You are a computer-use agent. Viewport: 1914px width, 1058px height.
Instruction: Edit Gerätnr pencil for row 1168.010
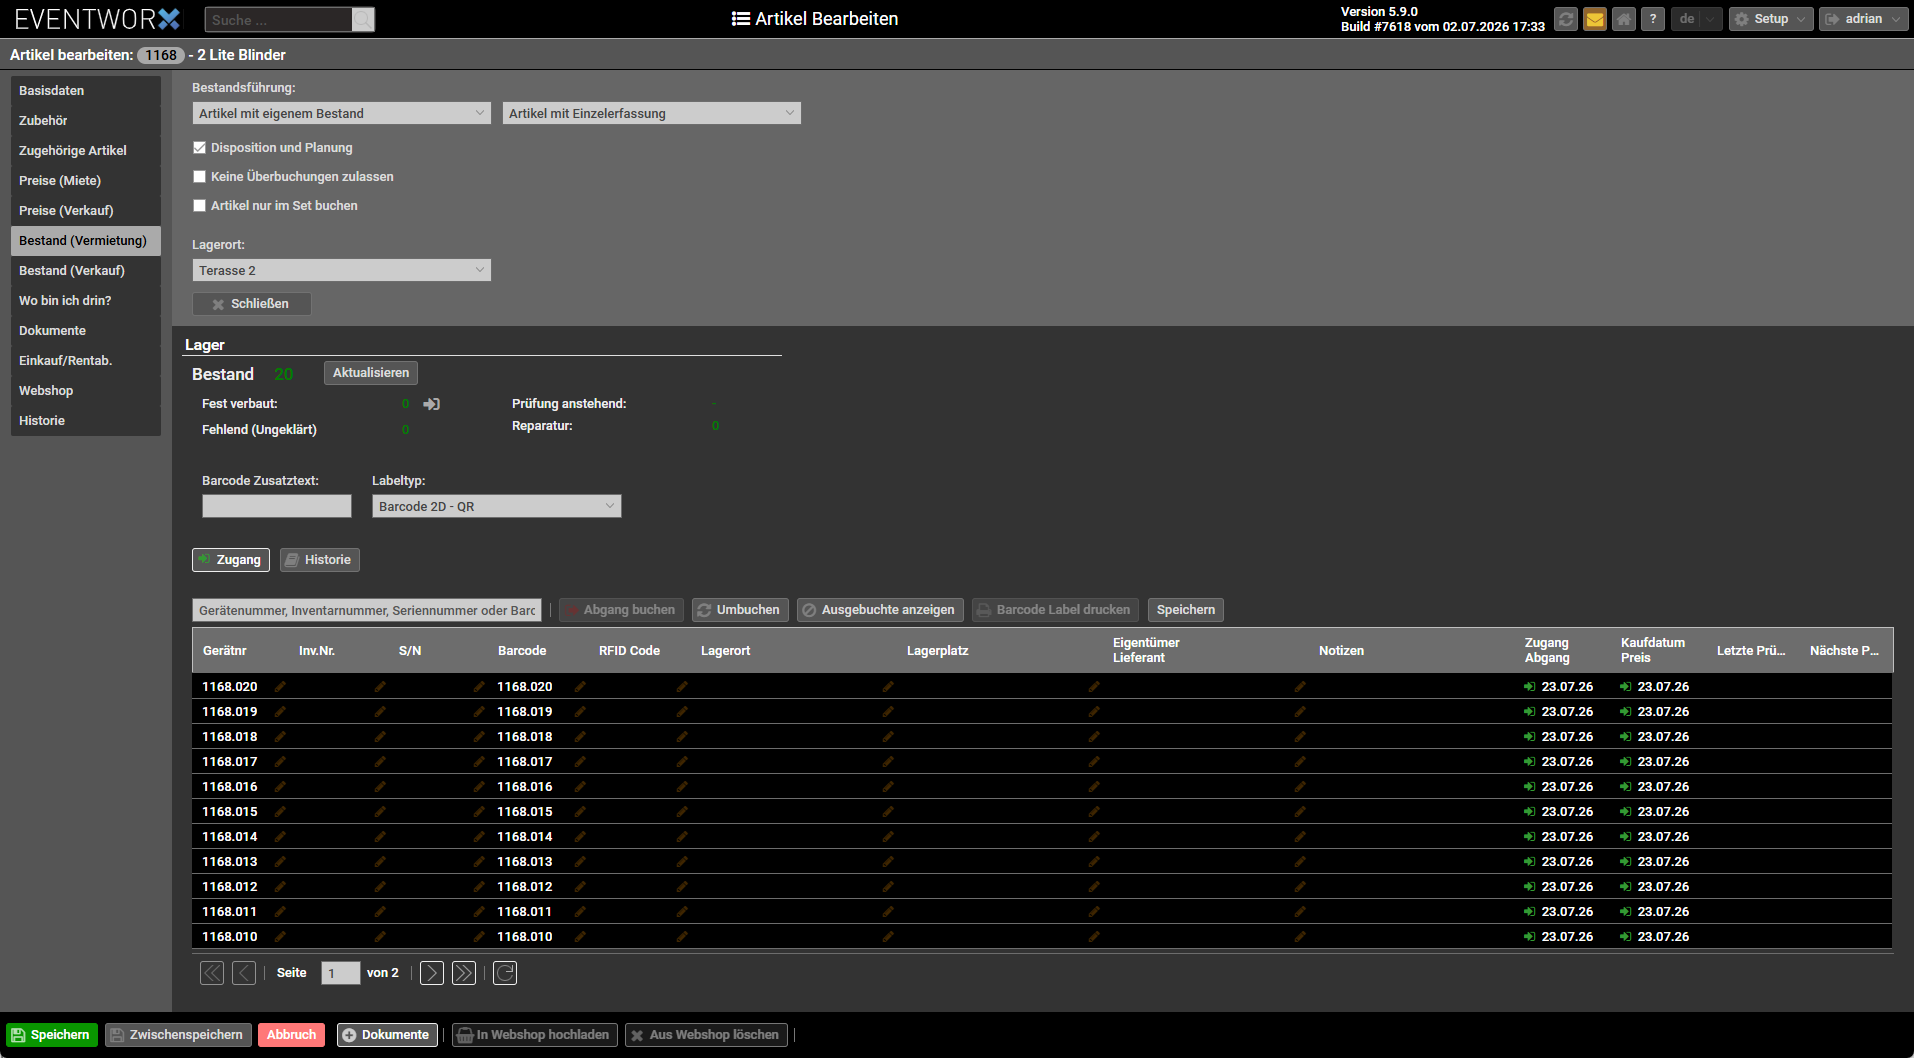(280, 937)
